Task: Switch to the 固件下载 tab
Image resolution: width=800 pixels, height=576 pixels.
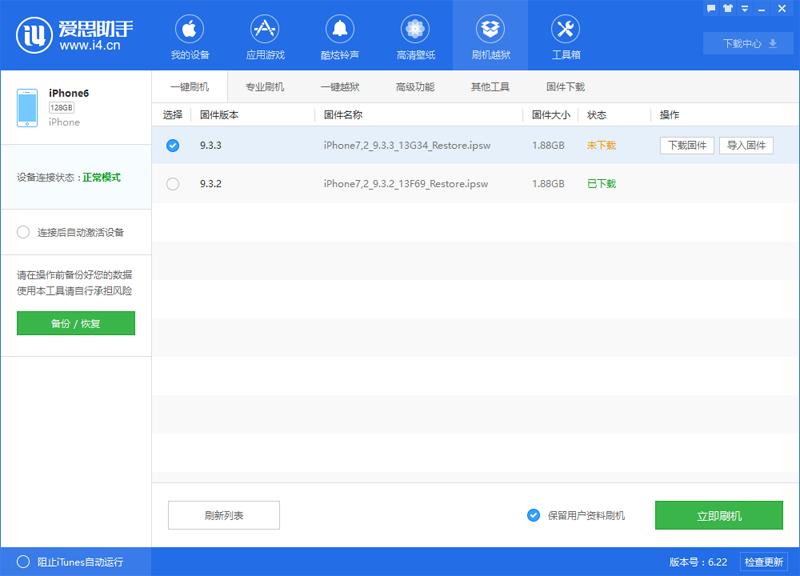Action: pyautogui.click(x=561, y=87)
